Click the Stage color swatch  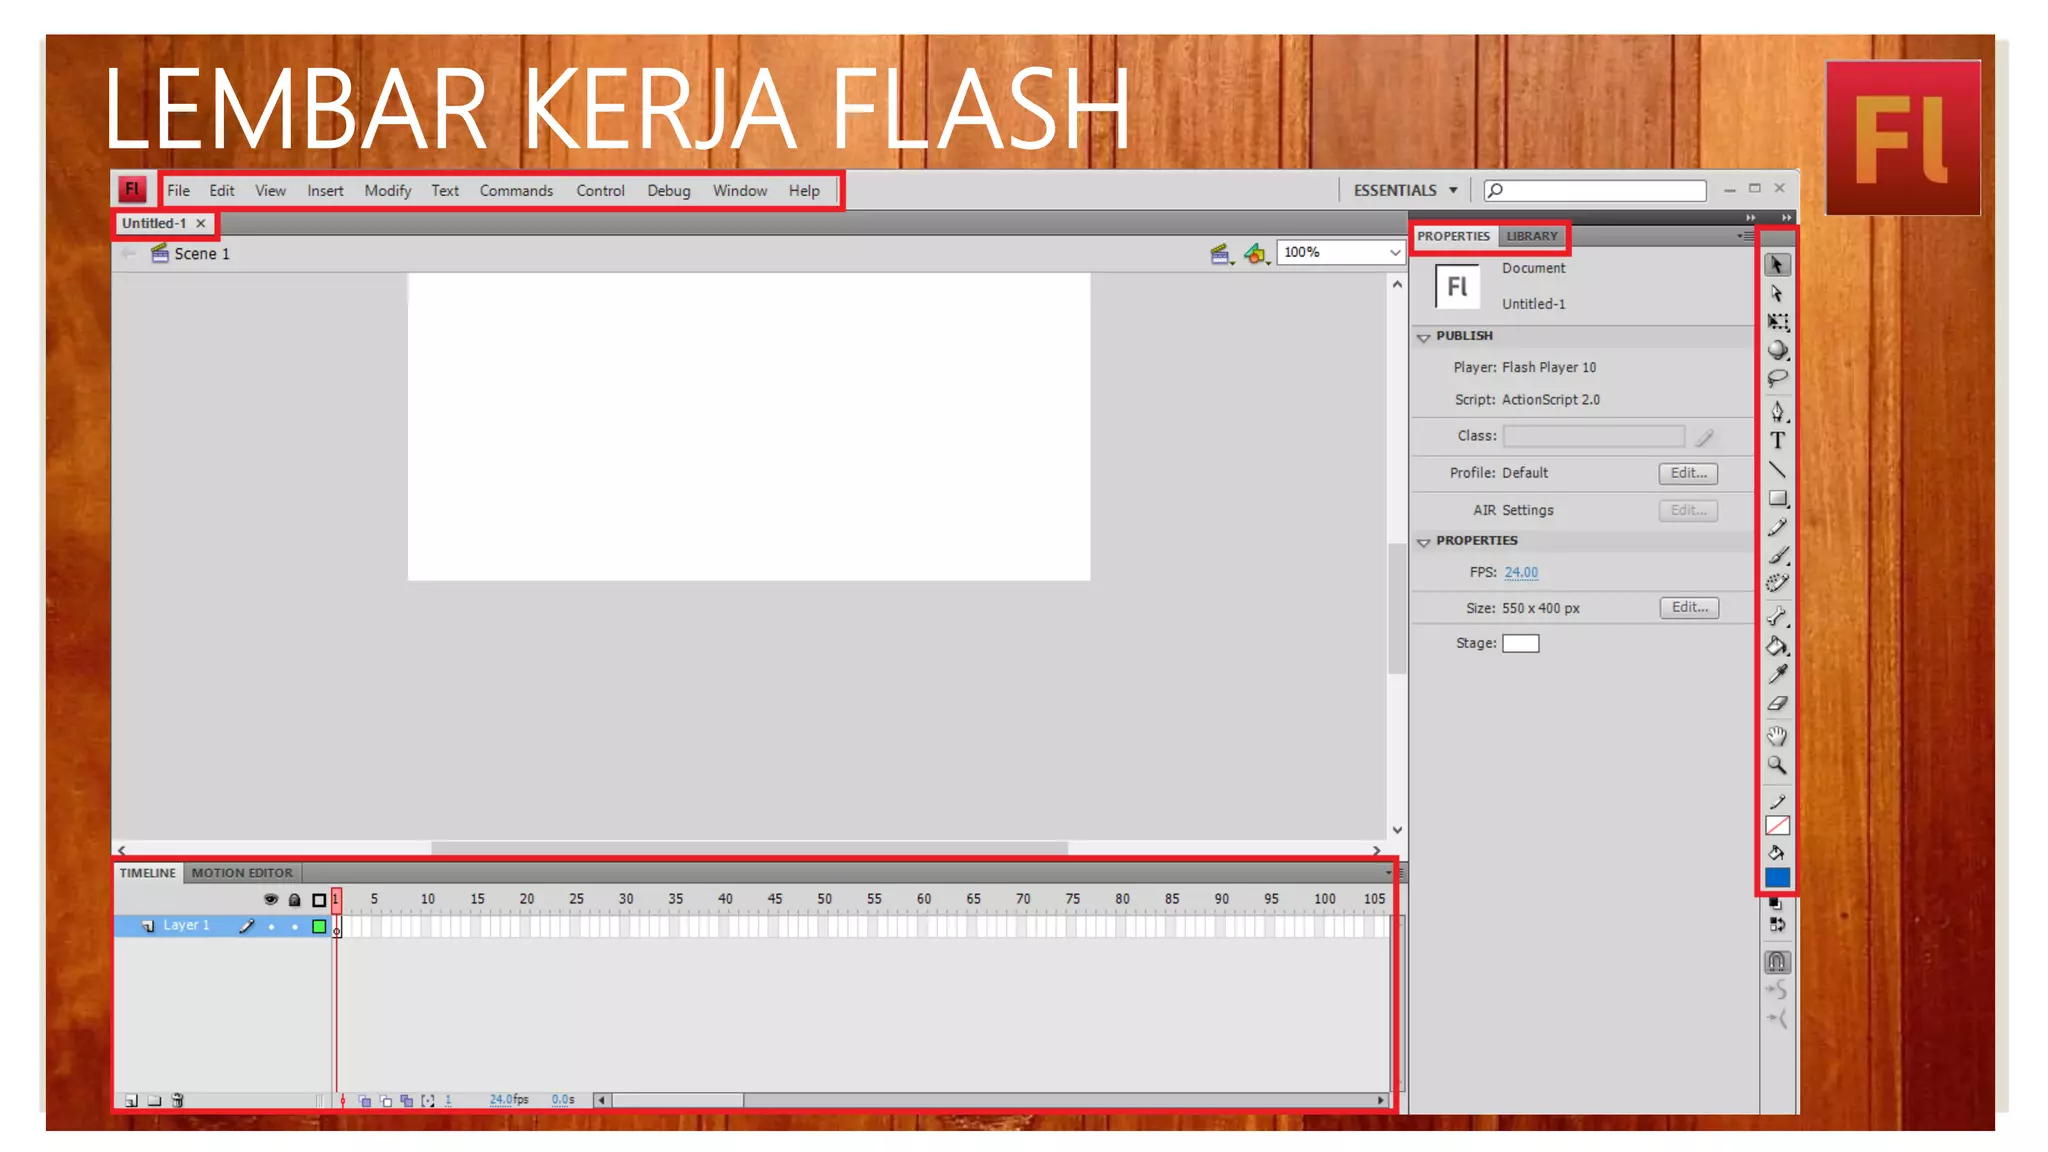[1520, 643]
